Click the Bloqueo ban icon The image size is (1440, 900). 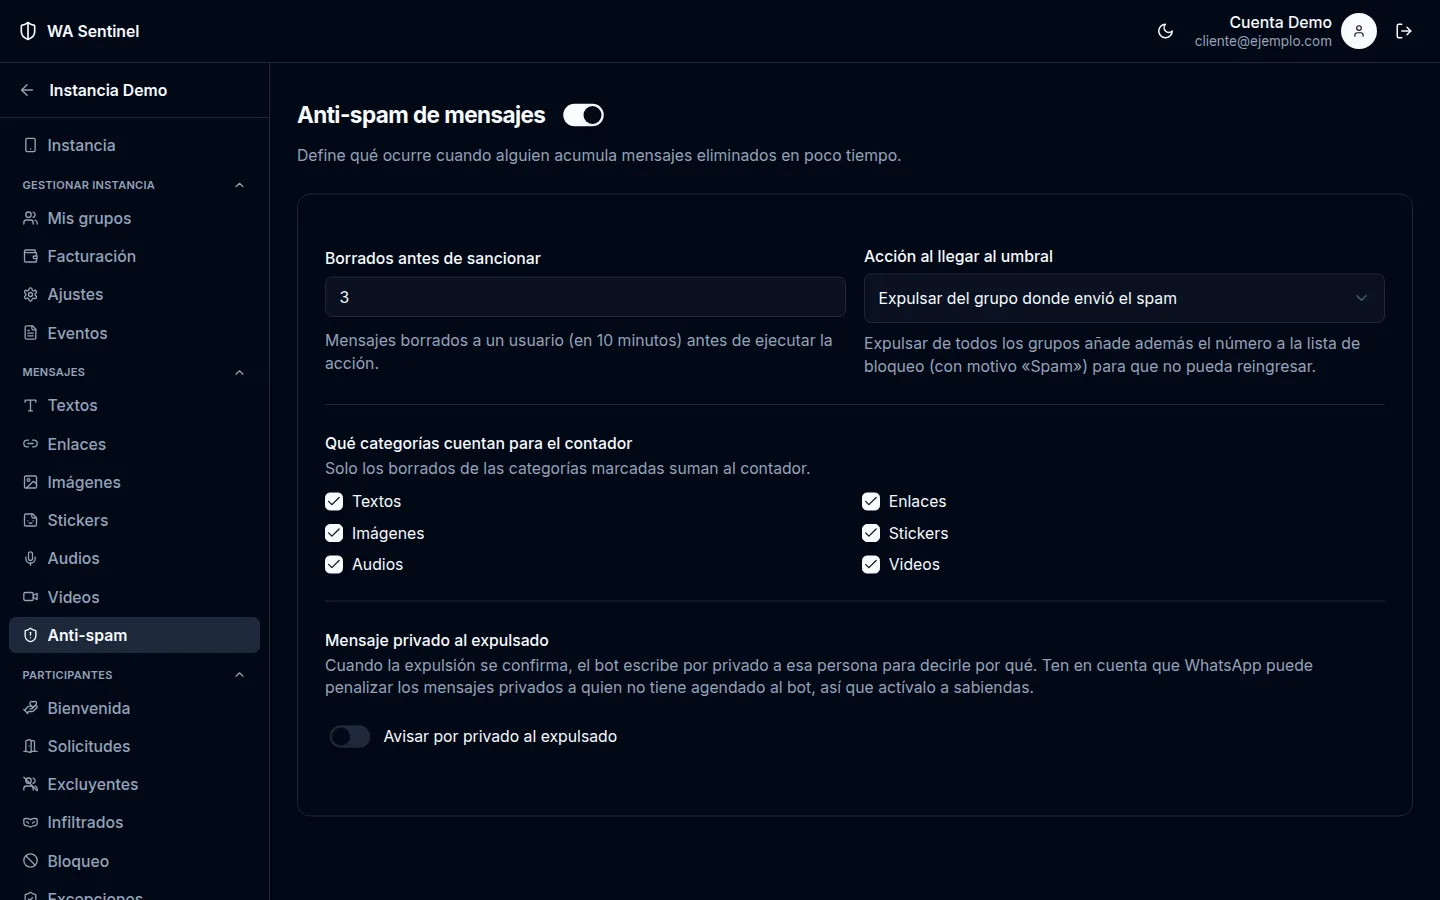(30, 861)
